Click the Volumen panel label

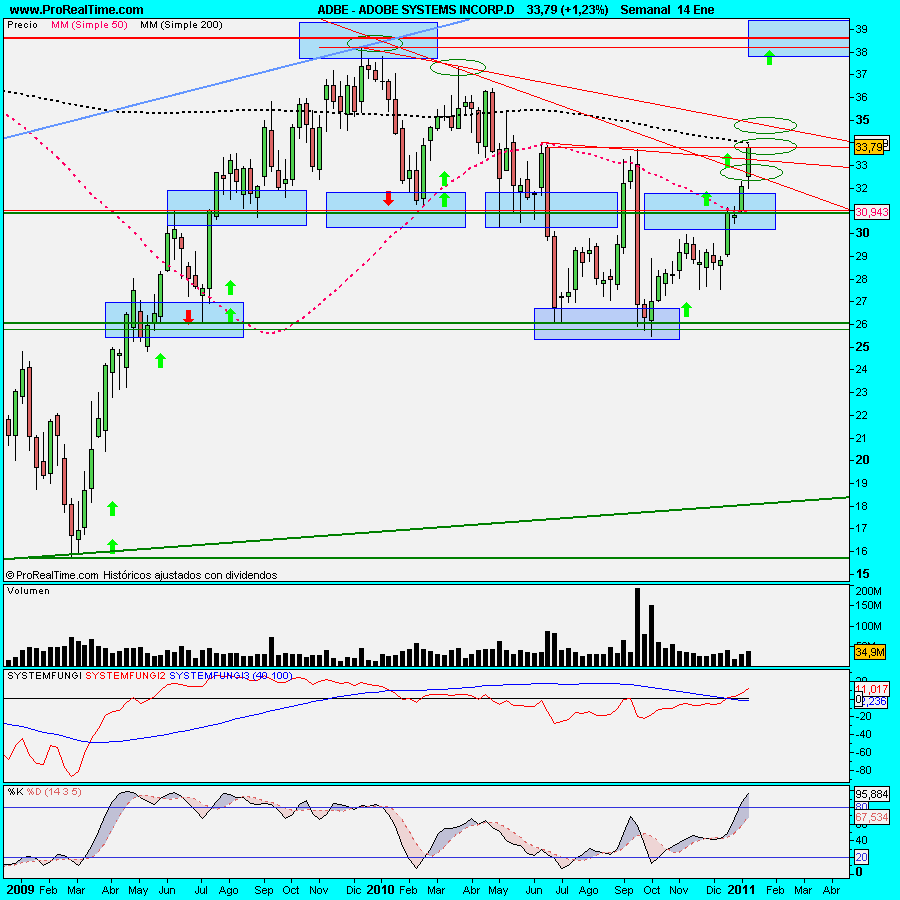point(28,591)
